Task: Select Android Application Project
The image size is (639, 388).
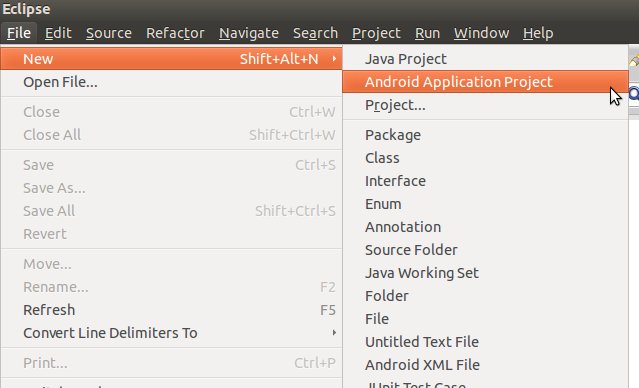Action: (x=485, y=82)
